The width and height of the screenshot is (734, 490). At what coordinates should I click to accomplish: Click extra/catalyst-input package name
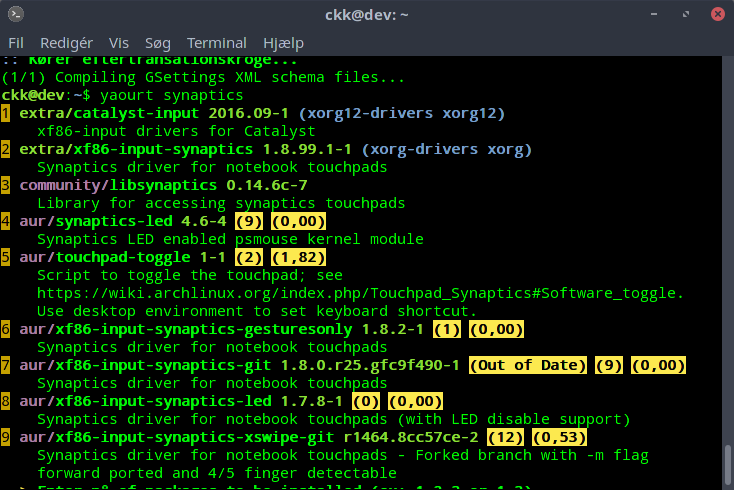click(x=109, y=113)
